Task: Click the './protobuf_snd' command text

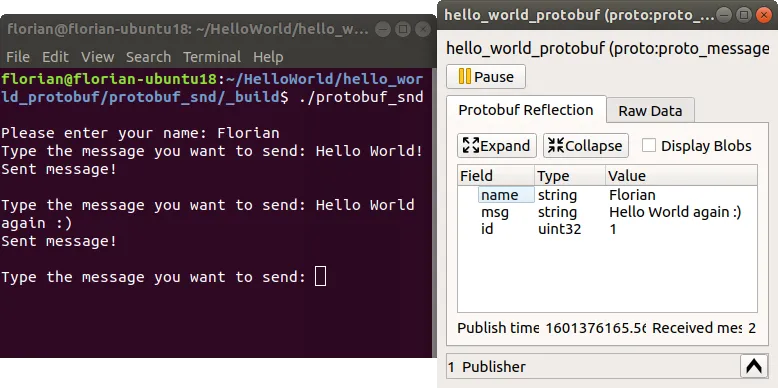Action: [361, 97]
